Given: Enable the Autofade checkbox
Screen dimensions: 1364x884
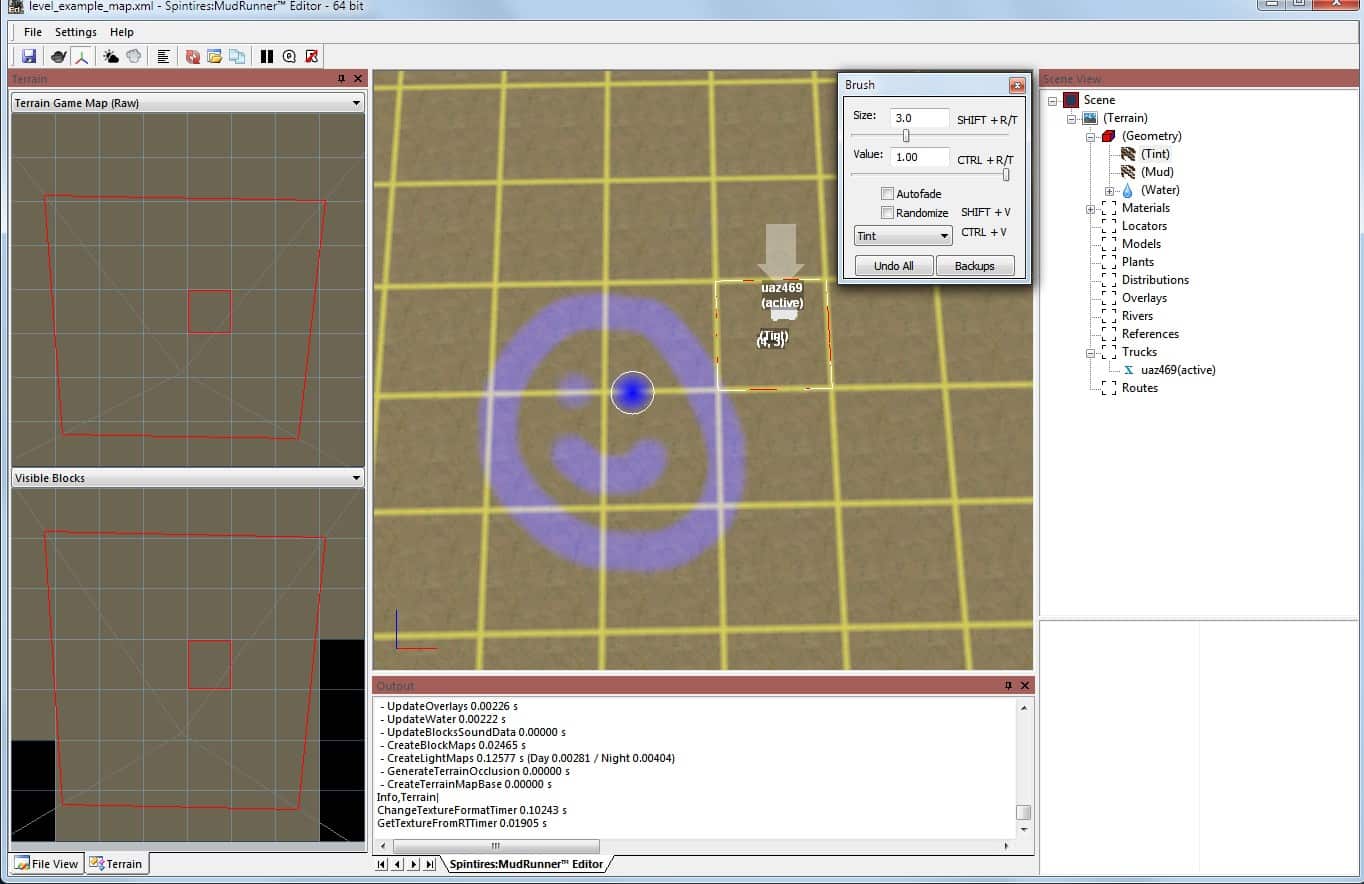Looking at the screenshot, I should [x=887, y=194].
